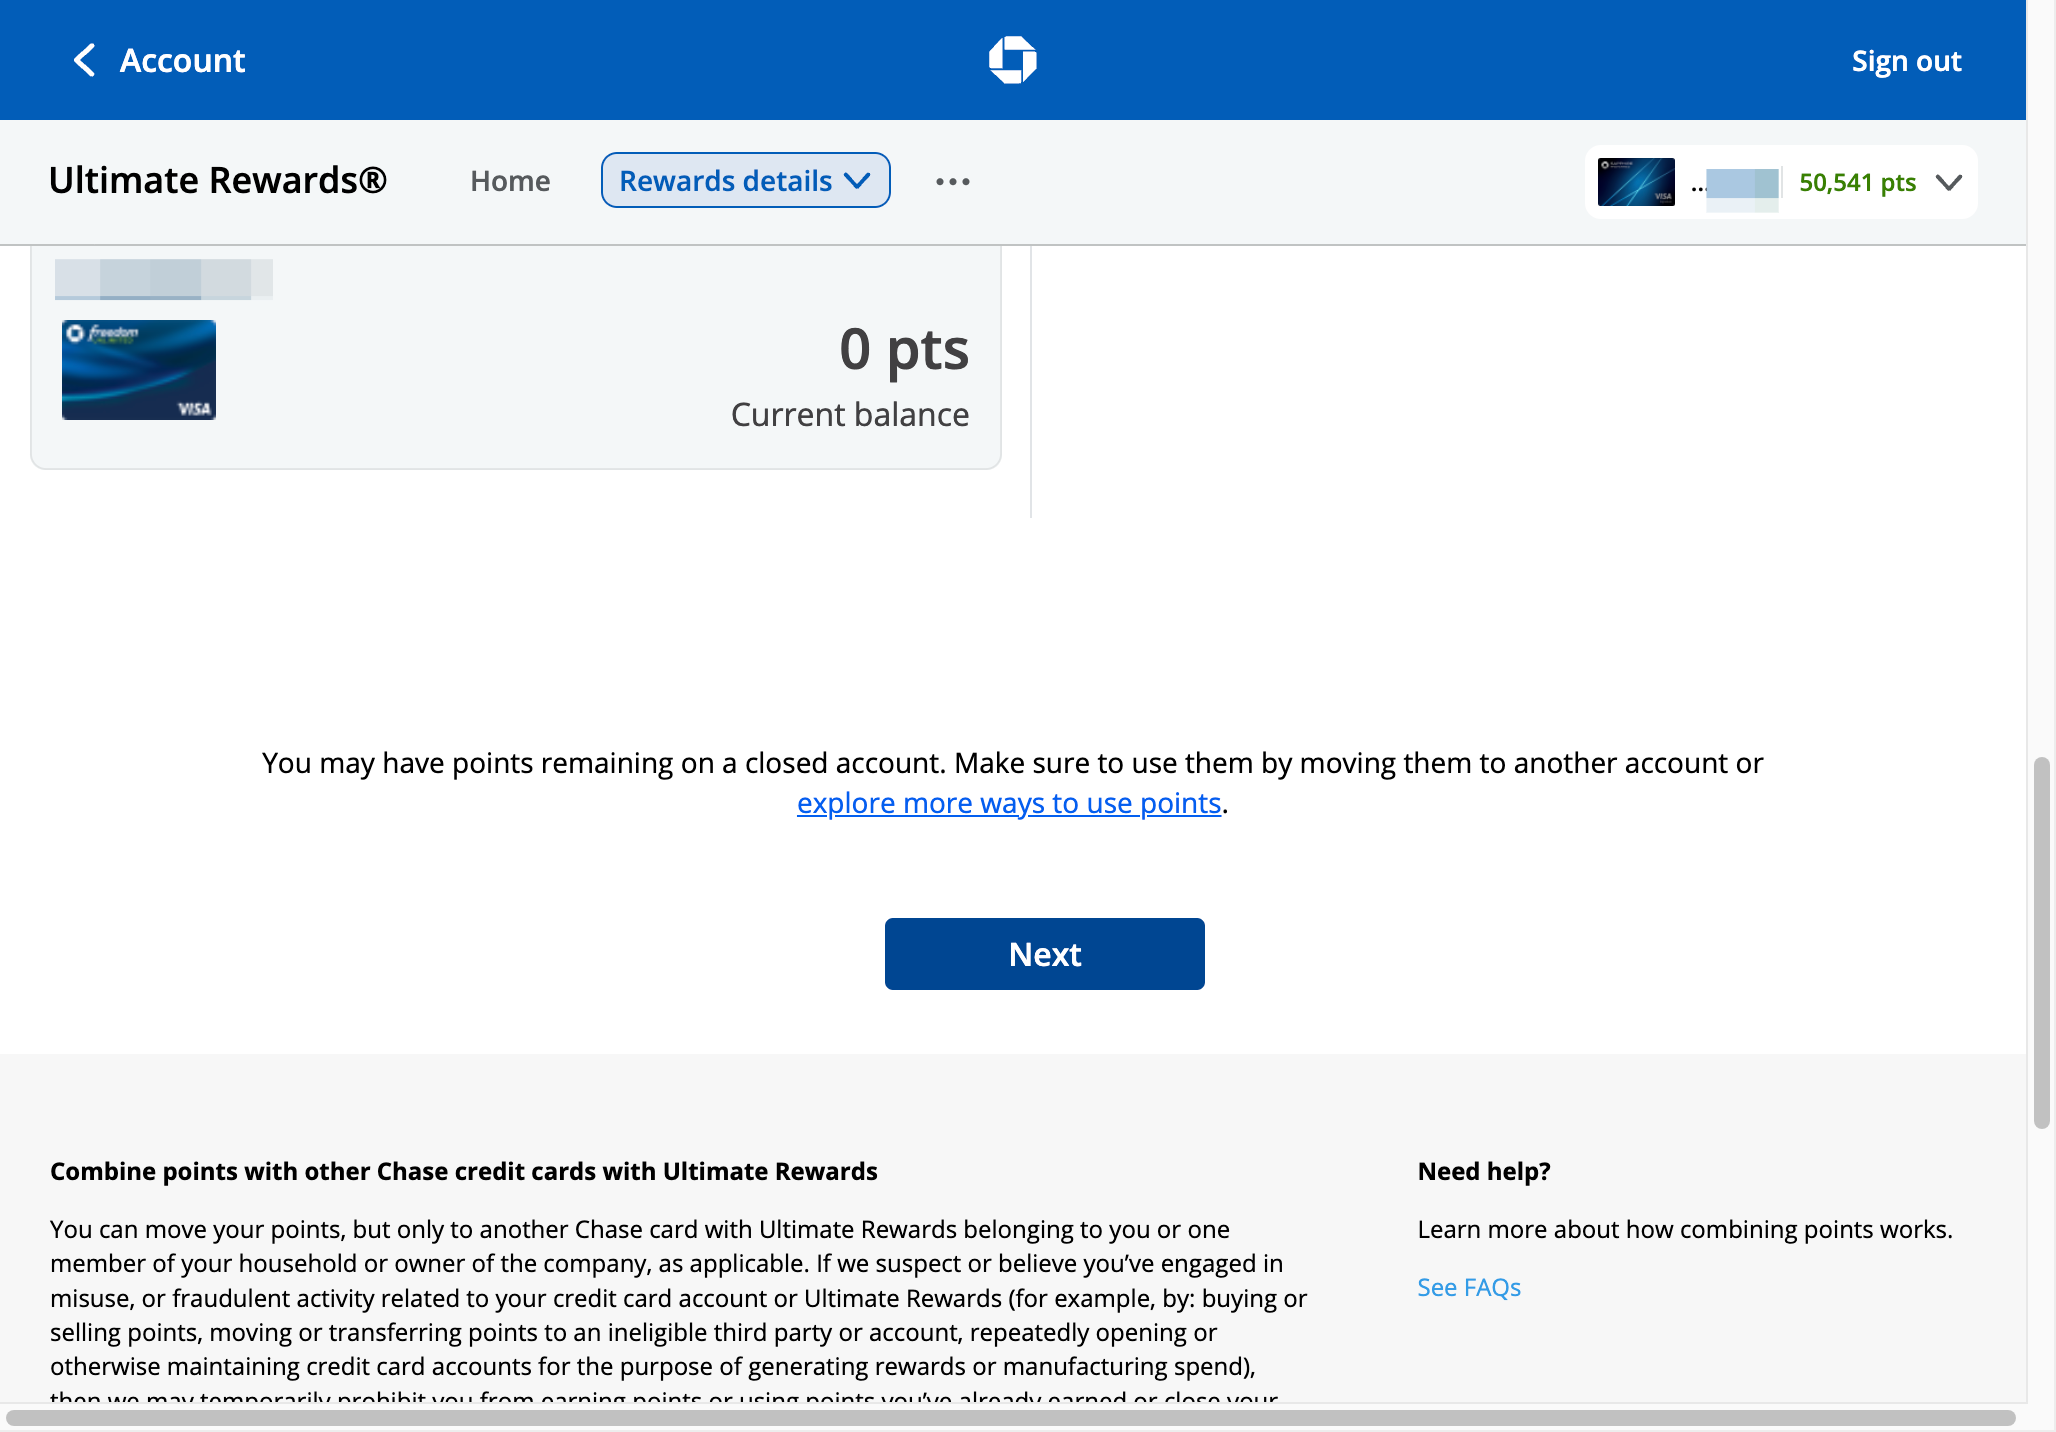Click the Account back label

182,60
